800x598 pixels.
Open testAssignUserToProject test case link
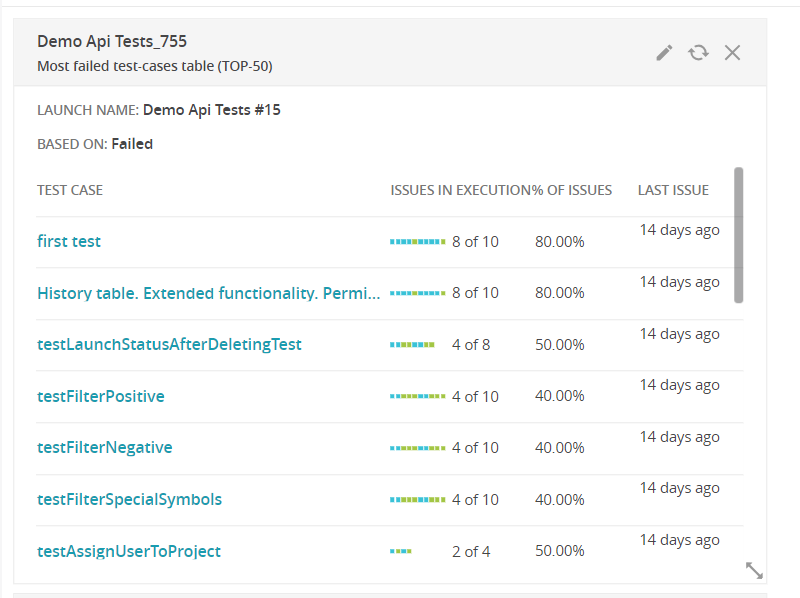click(x=129, y=552)
